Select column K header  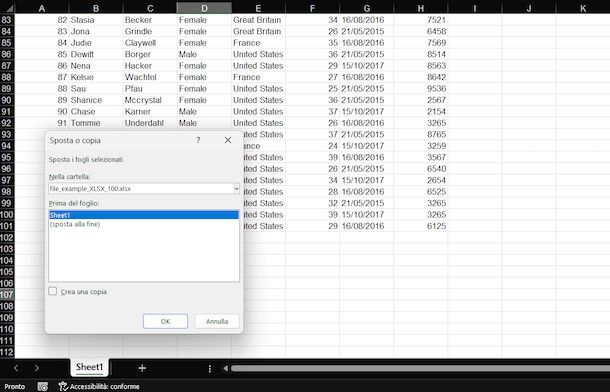pos(583,8)
